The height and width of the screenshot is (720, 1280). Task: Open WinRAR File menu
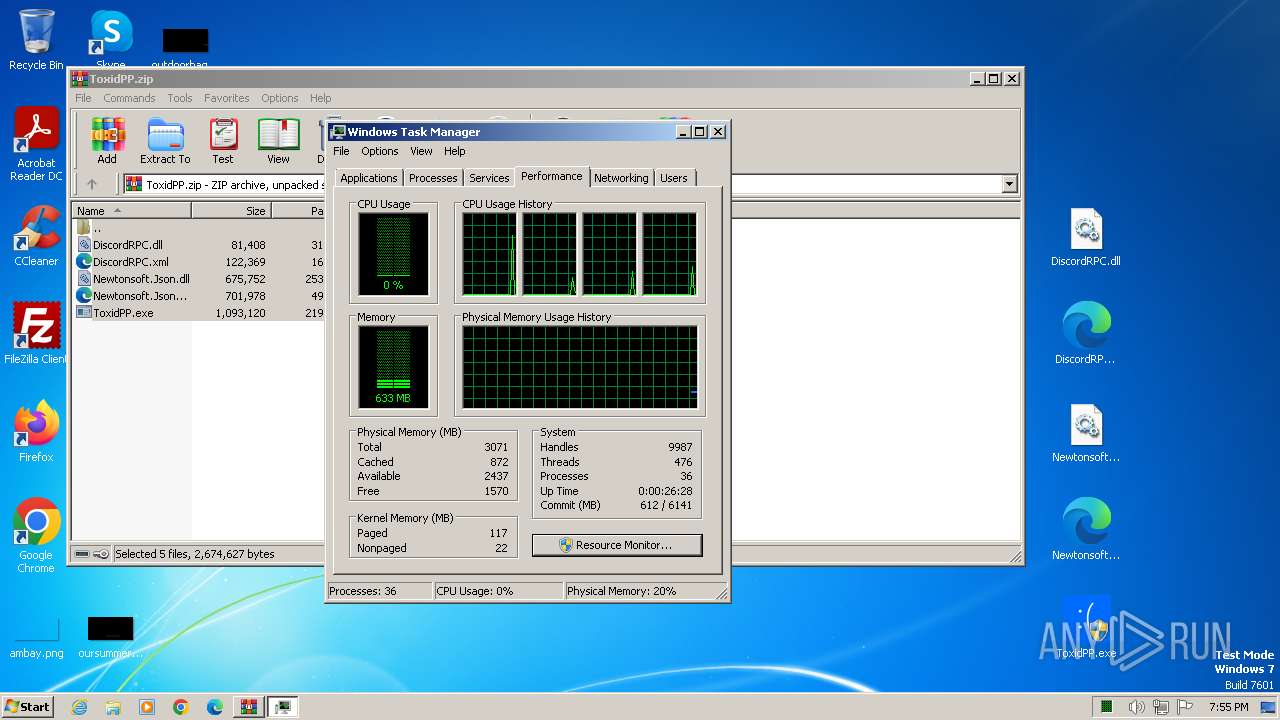point(83,98)
